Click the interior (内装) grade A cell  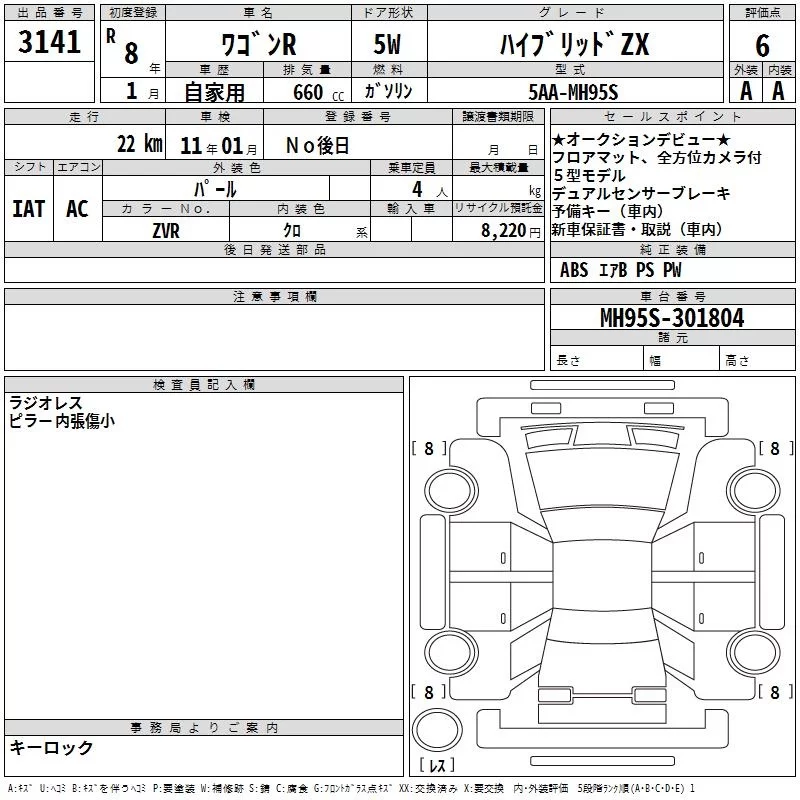tap(778, 91)
